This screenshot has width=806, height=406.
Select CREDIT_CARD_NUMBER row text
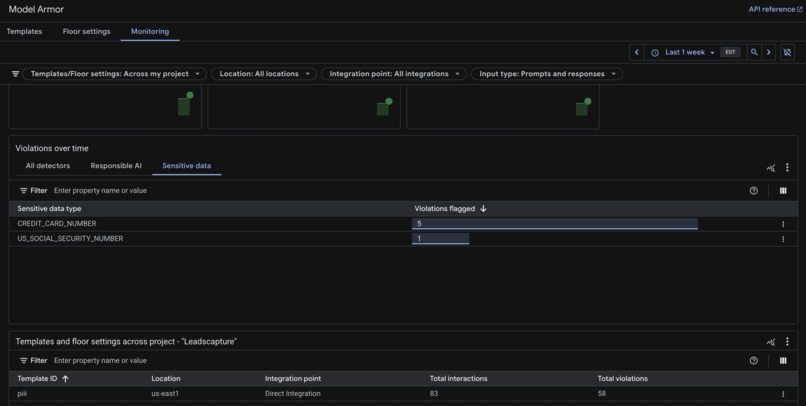57,224
